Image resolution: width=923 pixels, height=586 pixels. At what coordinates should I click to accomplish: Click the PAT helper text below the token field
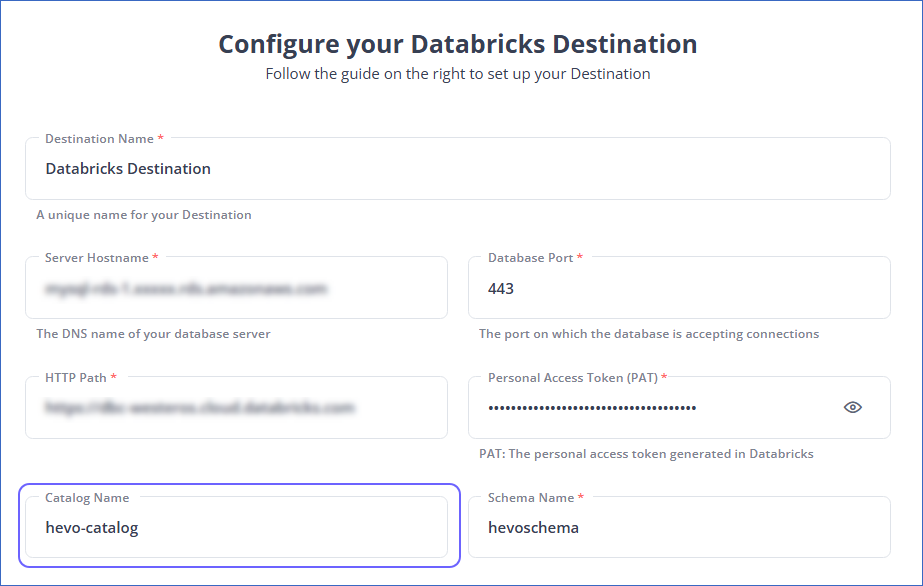pyautogui.click(x=649, y=453)
